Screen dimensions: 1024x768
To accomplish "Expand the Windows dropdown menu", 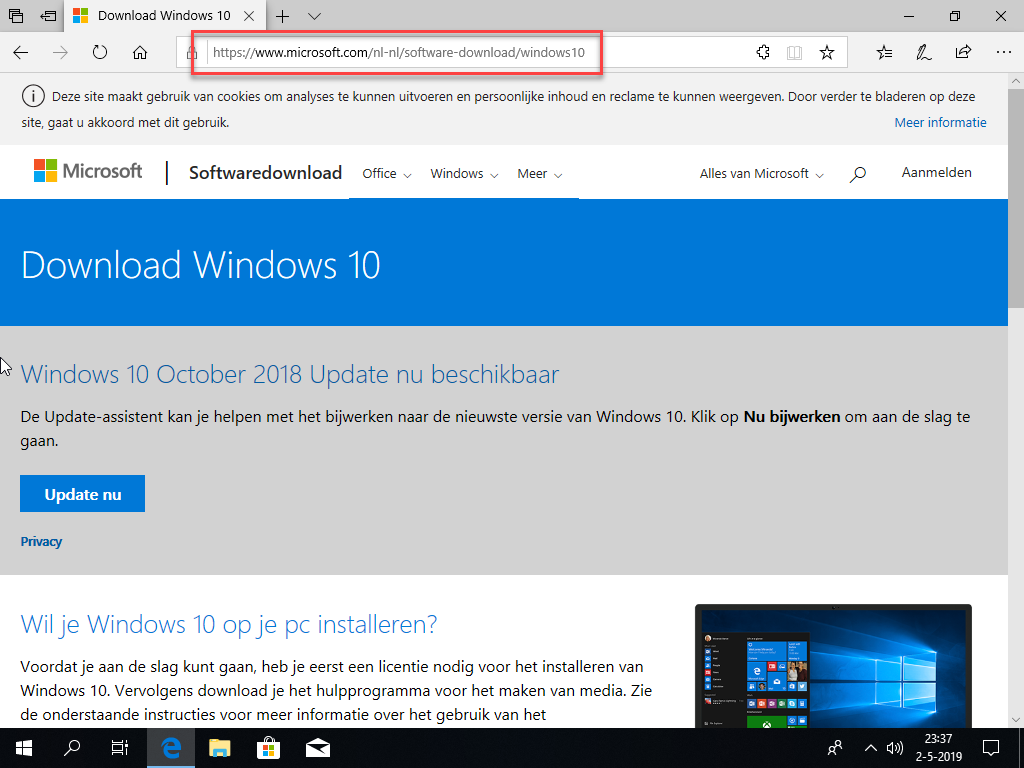I will pos(464,174).
